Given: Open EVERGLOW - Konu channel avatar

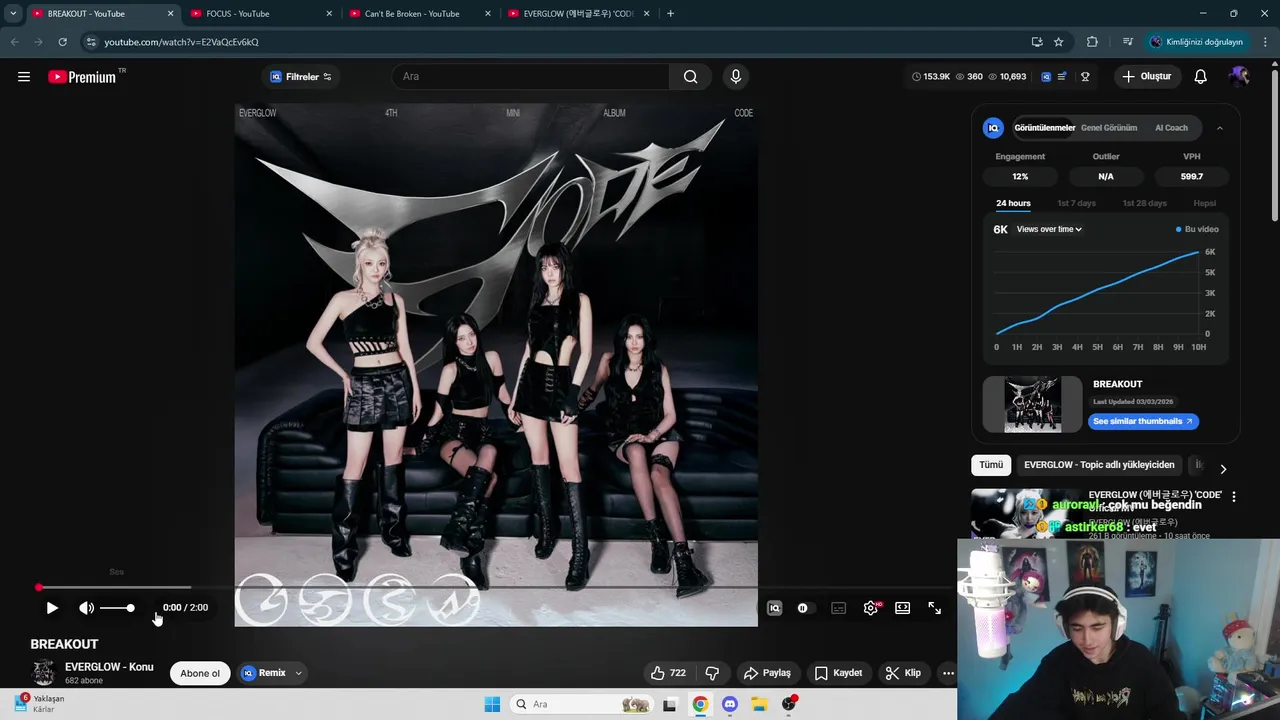Looking at the screenshot, I should 43,673.
